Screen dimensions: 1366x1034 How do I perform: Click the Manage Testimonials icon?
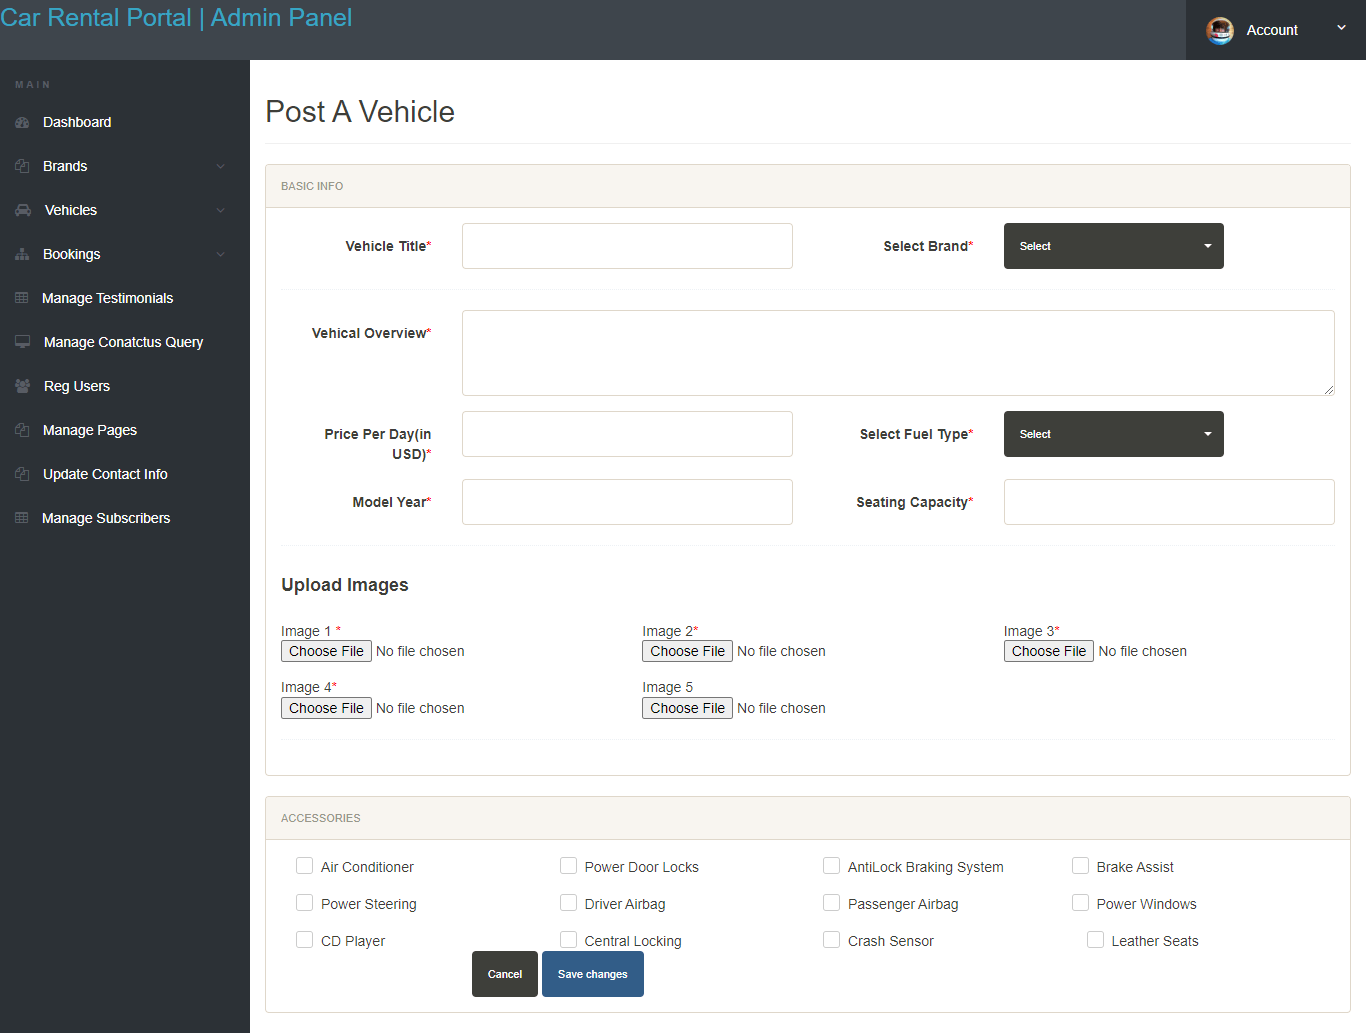pos(22,298)
